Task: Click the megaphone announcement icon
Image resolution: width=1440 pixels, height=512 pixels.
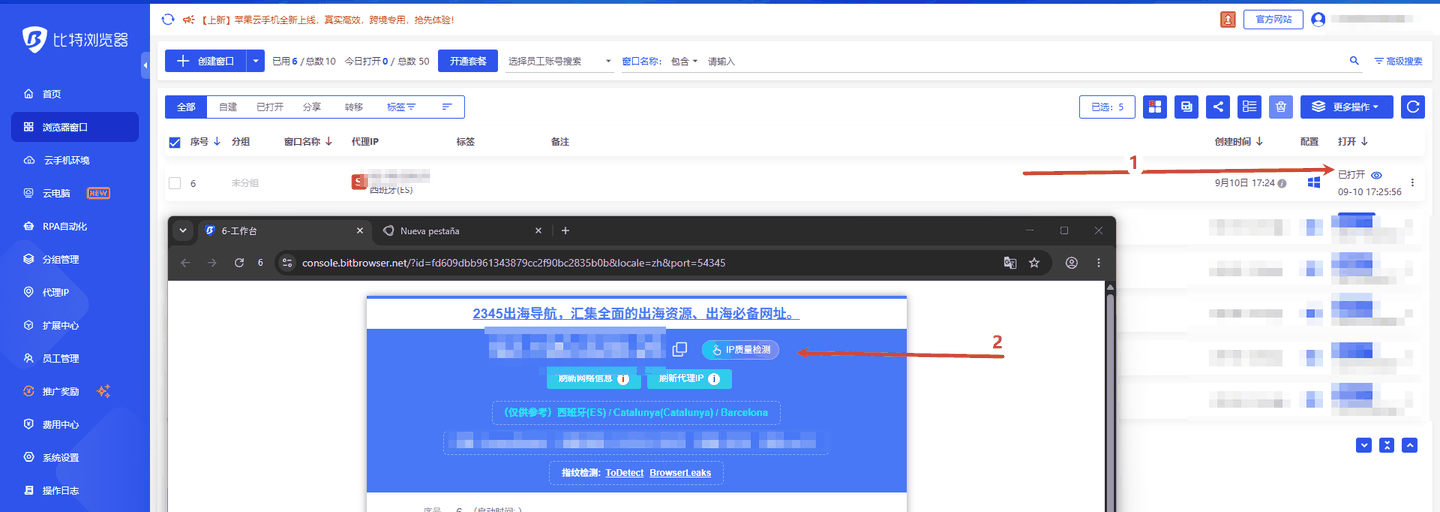Action: [x=187, y=19]
